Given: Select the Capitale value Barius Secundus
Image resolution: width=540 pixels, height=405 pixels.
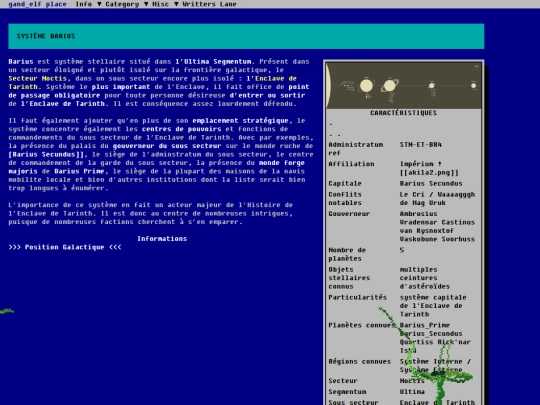Looking at the screenshot, I should tap(431, 183).
